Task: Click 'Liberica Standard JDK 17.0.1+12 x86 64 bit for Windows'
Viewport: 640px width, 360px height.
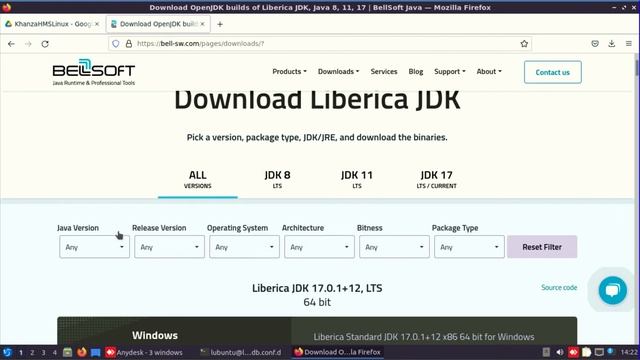Action: [424, 337]
